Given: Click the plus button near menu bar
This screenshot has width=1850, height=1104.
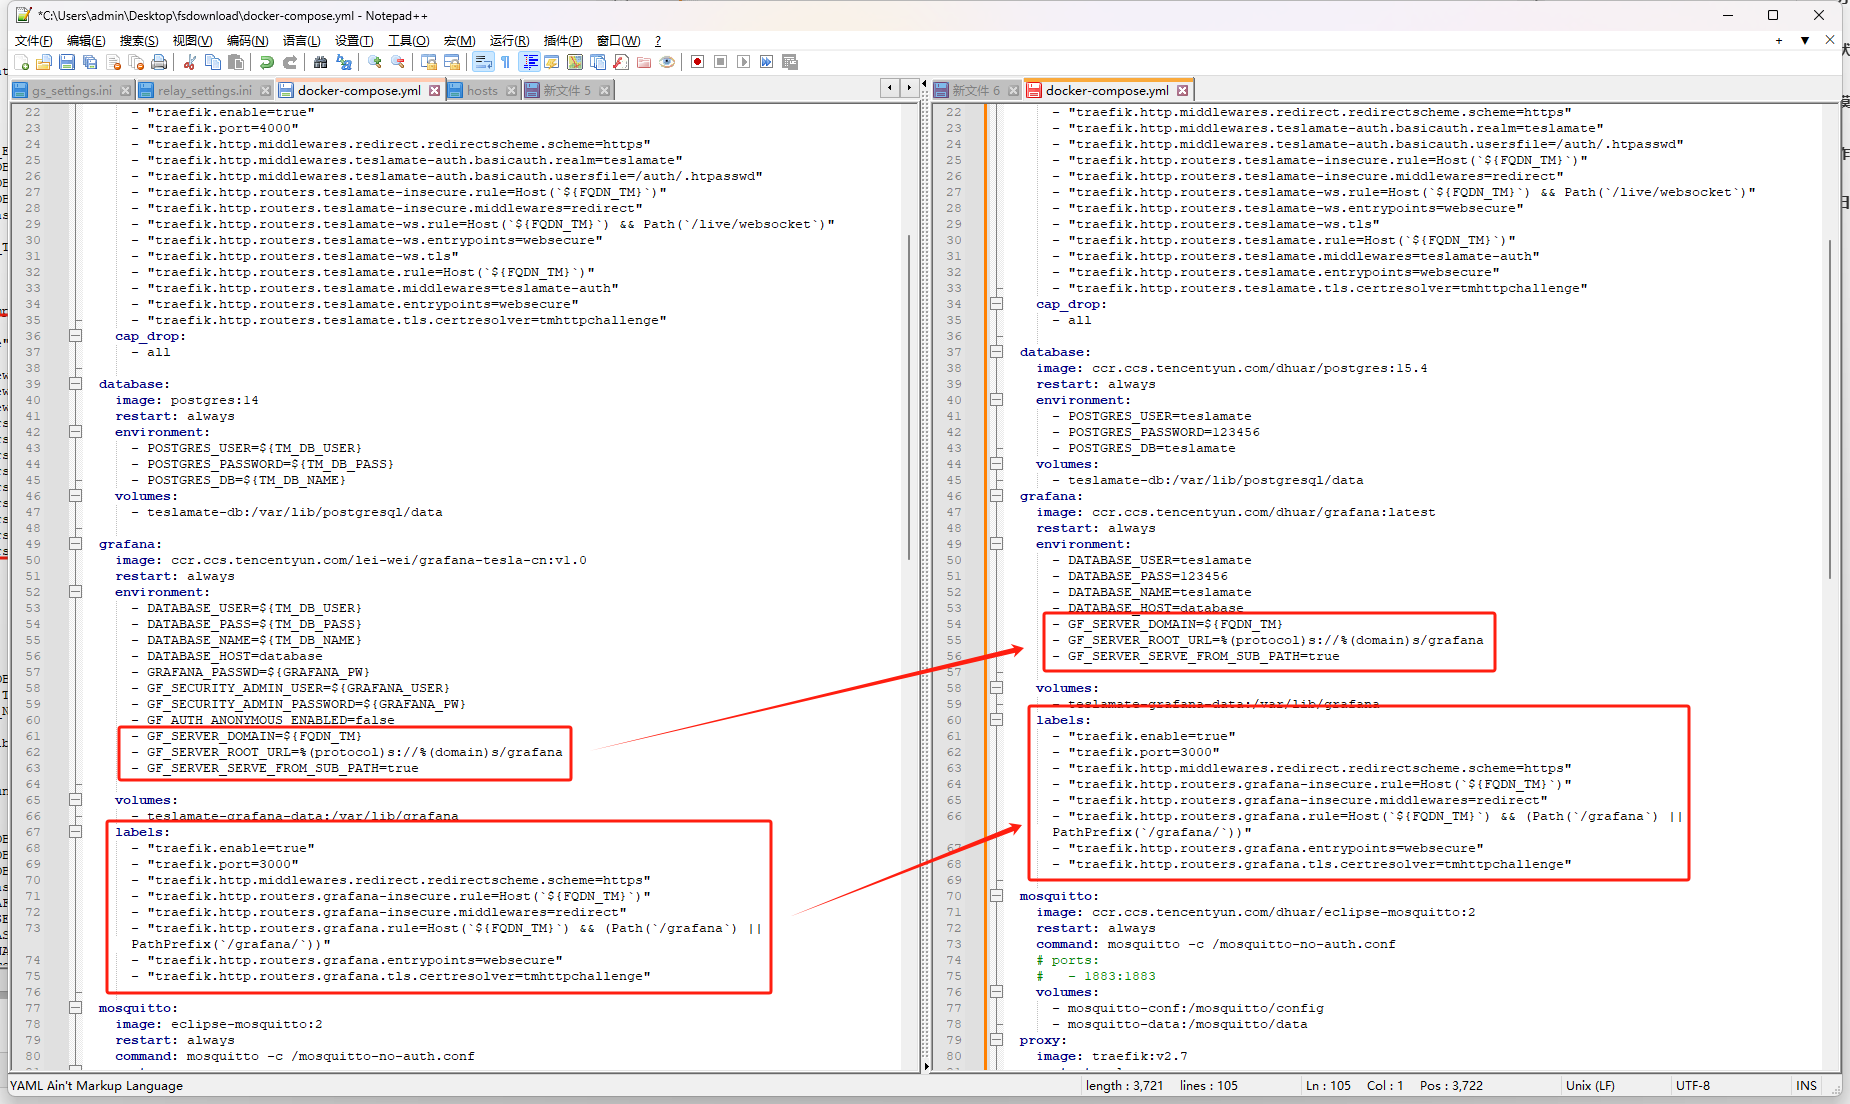Looking at the screenshot, I should pos(1779,41).
